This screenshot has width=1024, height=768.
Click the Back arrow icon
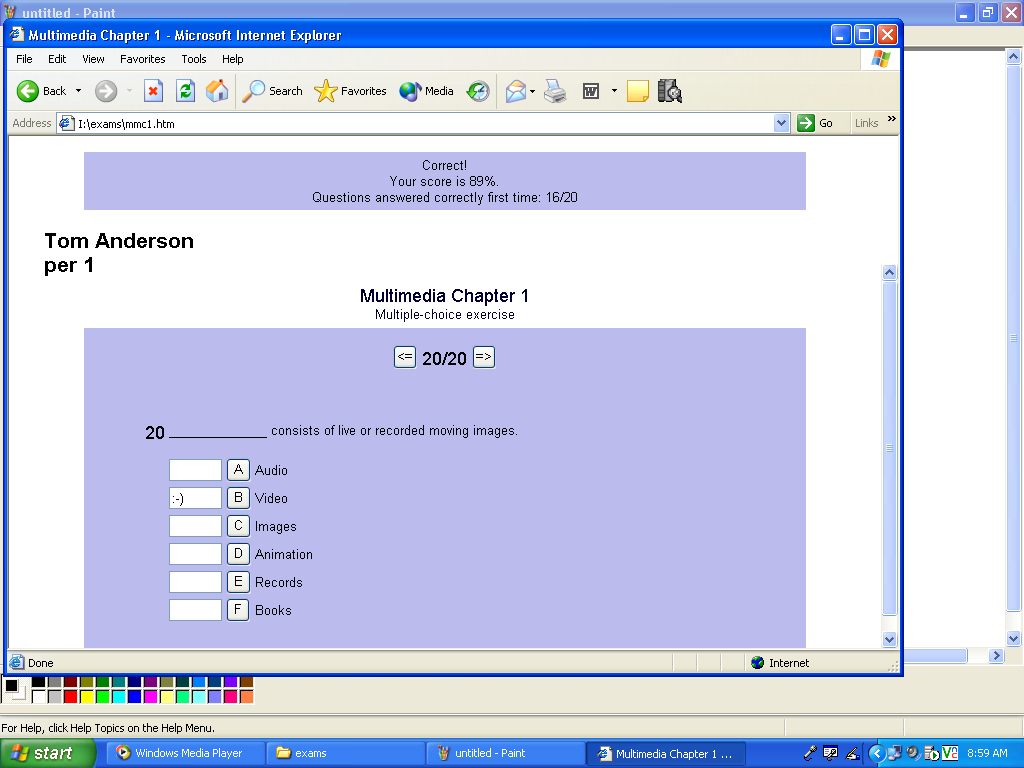click(x=28, y=91)
